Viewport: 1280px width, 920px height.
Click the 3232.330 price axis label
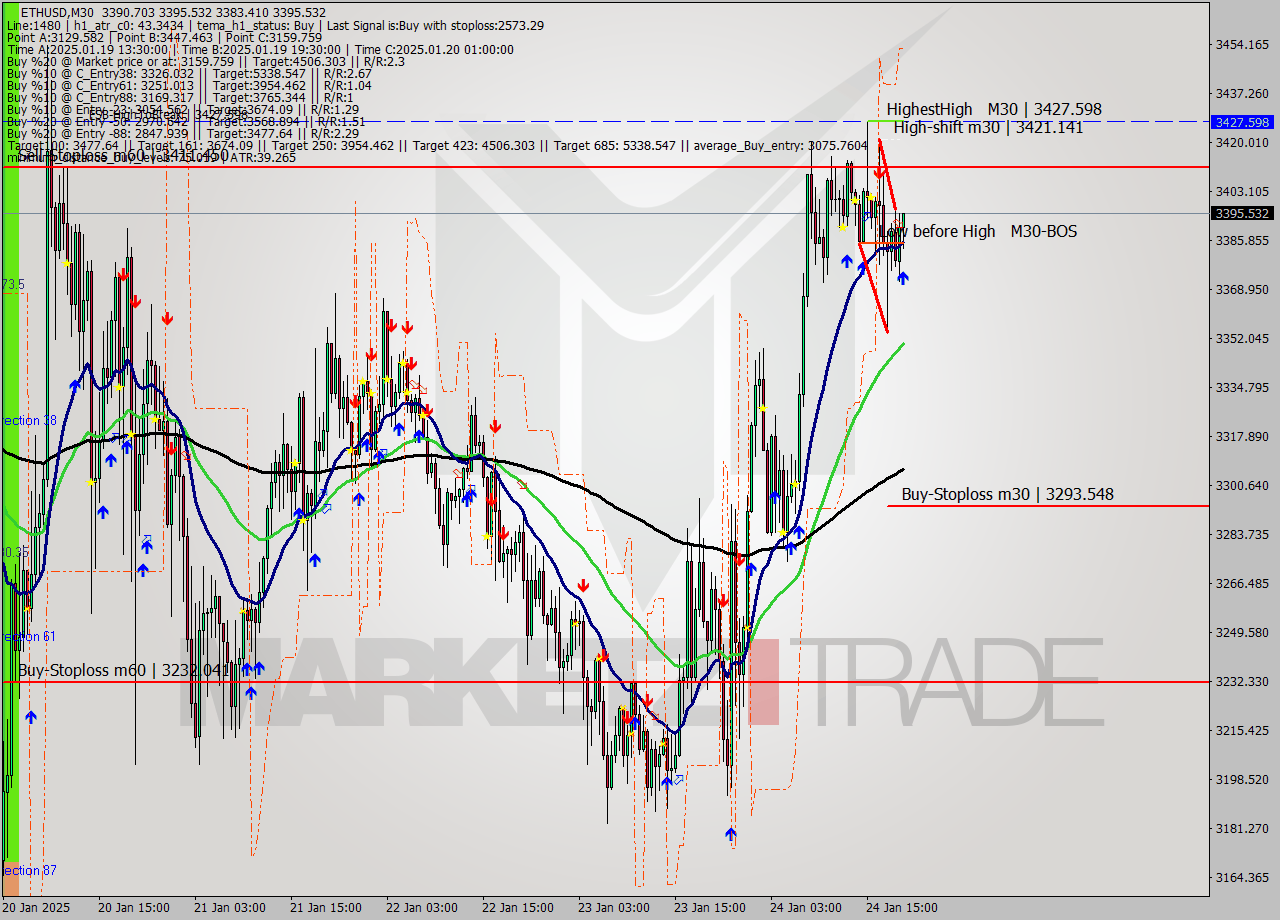coord(1241,681)
